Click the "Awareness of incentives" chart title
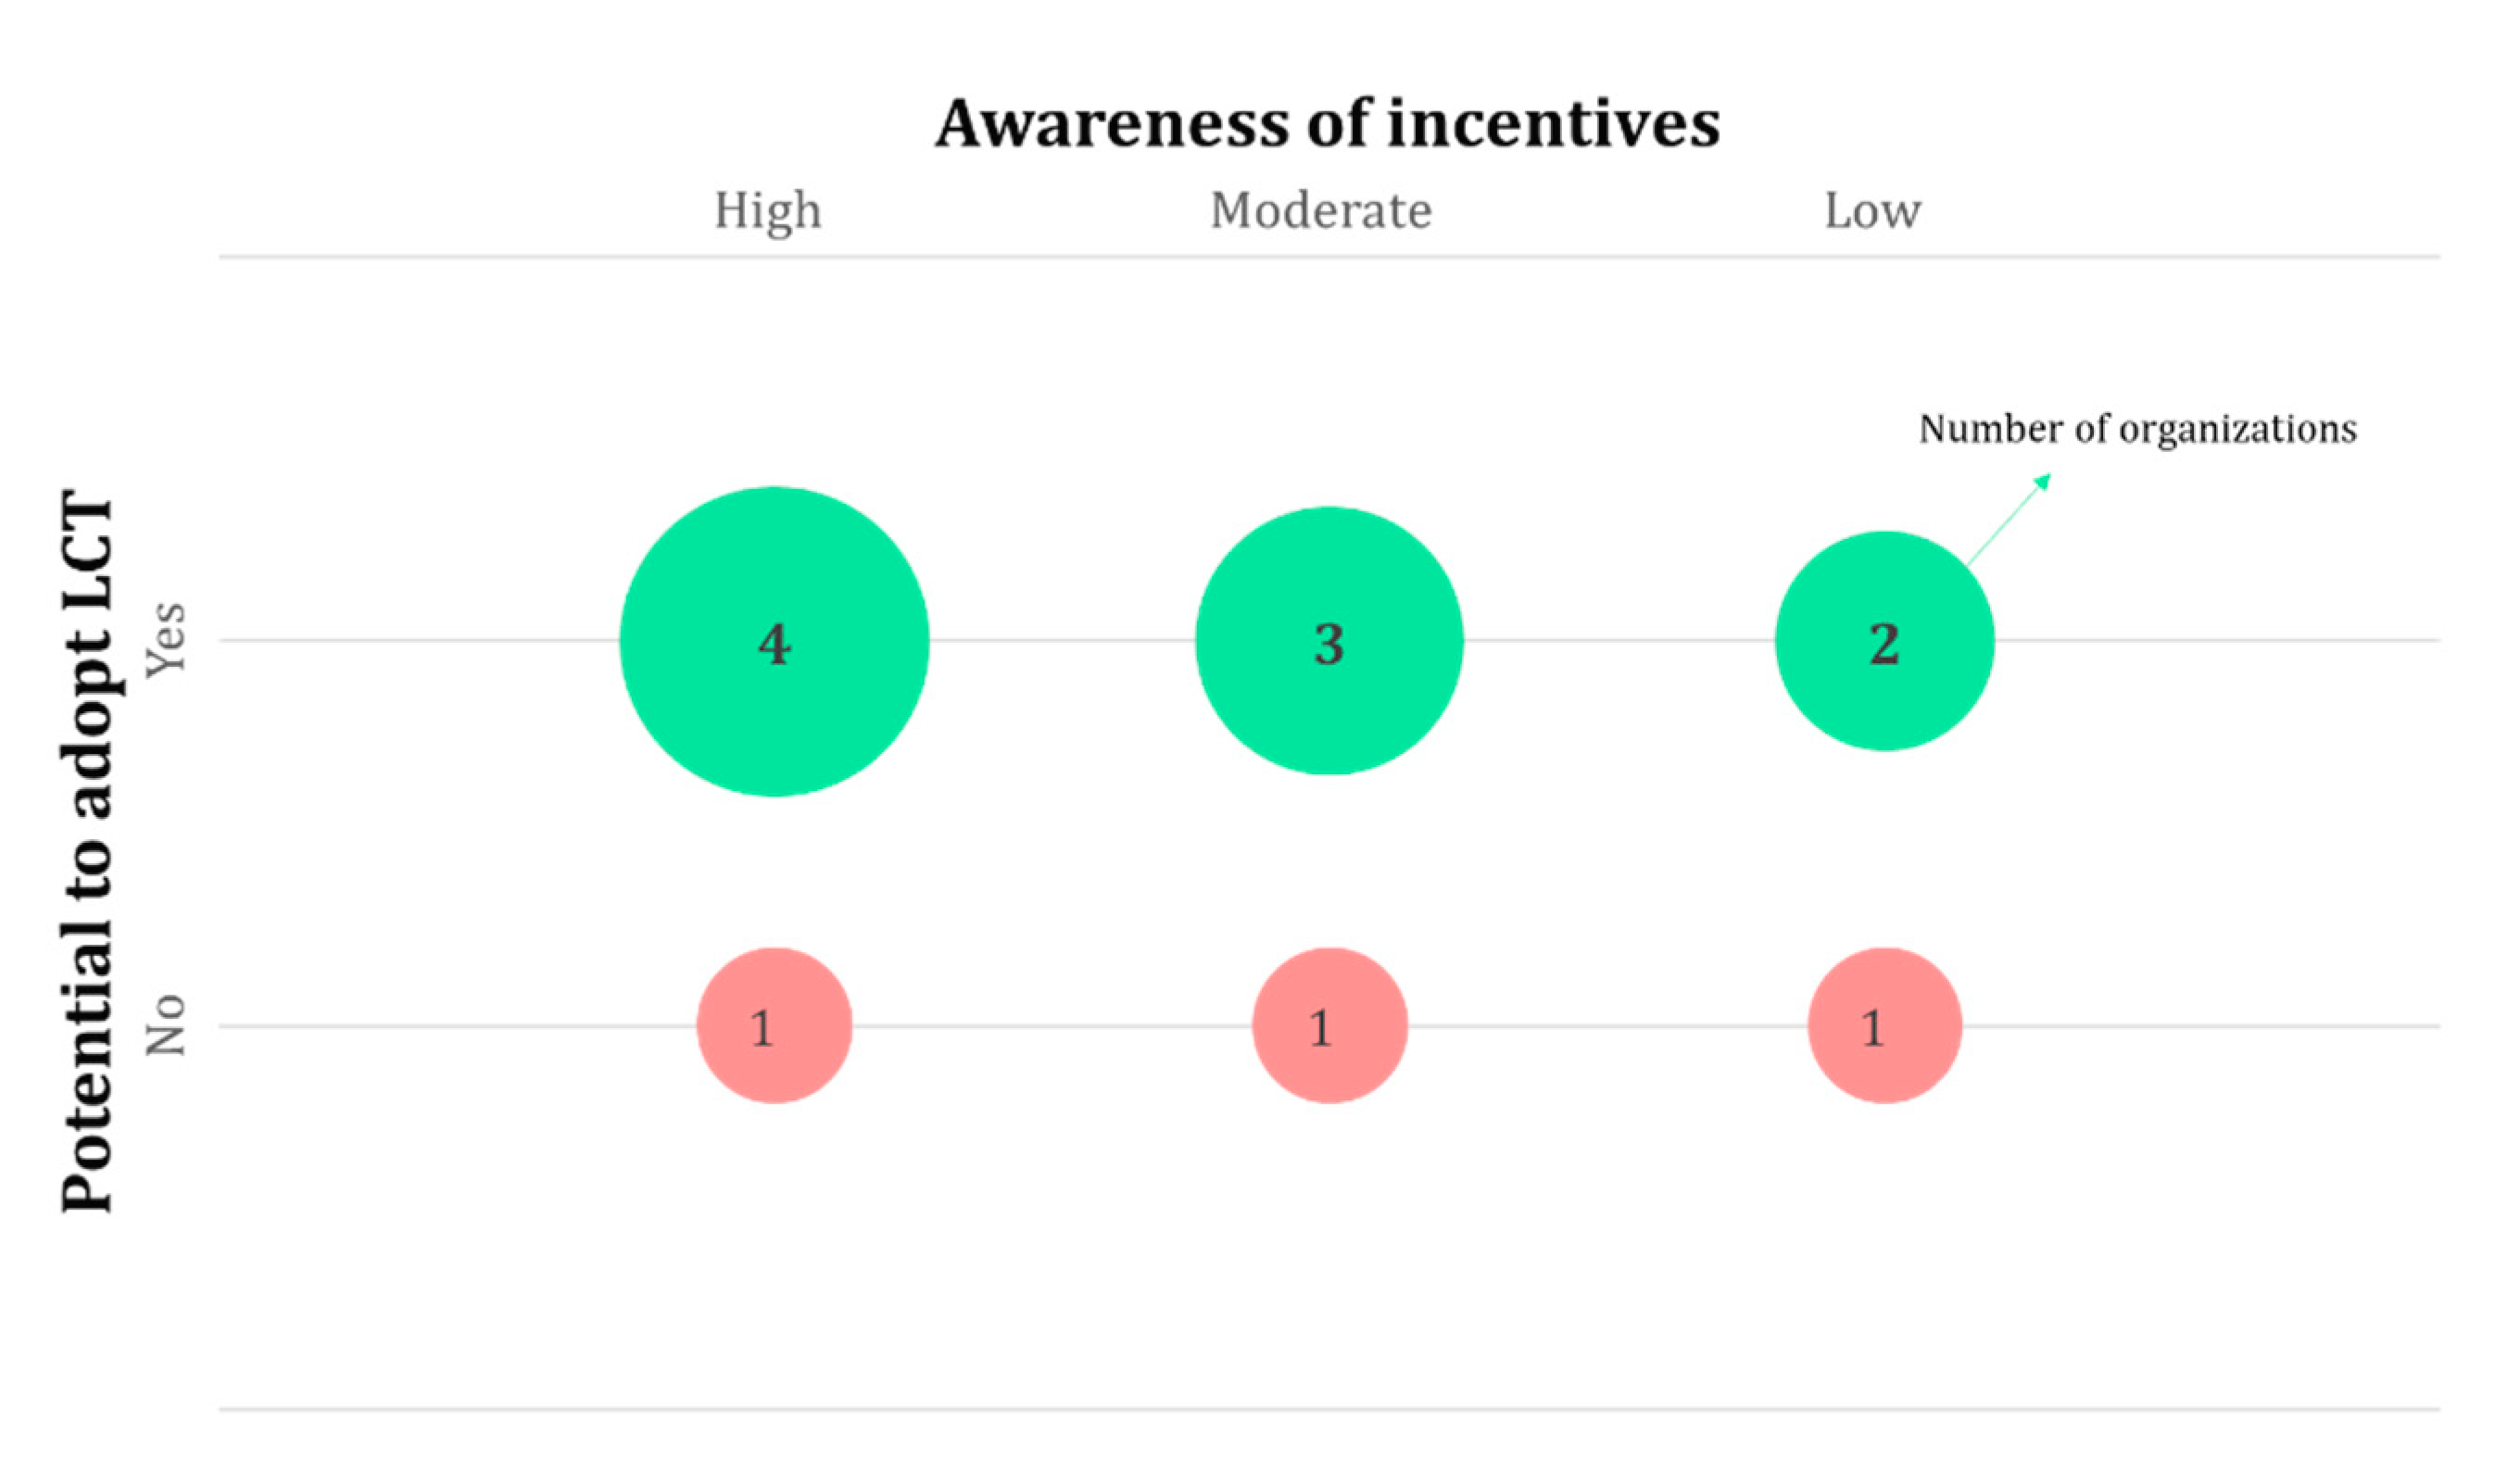The height and width of the screenshot is (1469, 2520). pyautogui.click(x=1327, y=124)
